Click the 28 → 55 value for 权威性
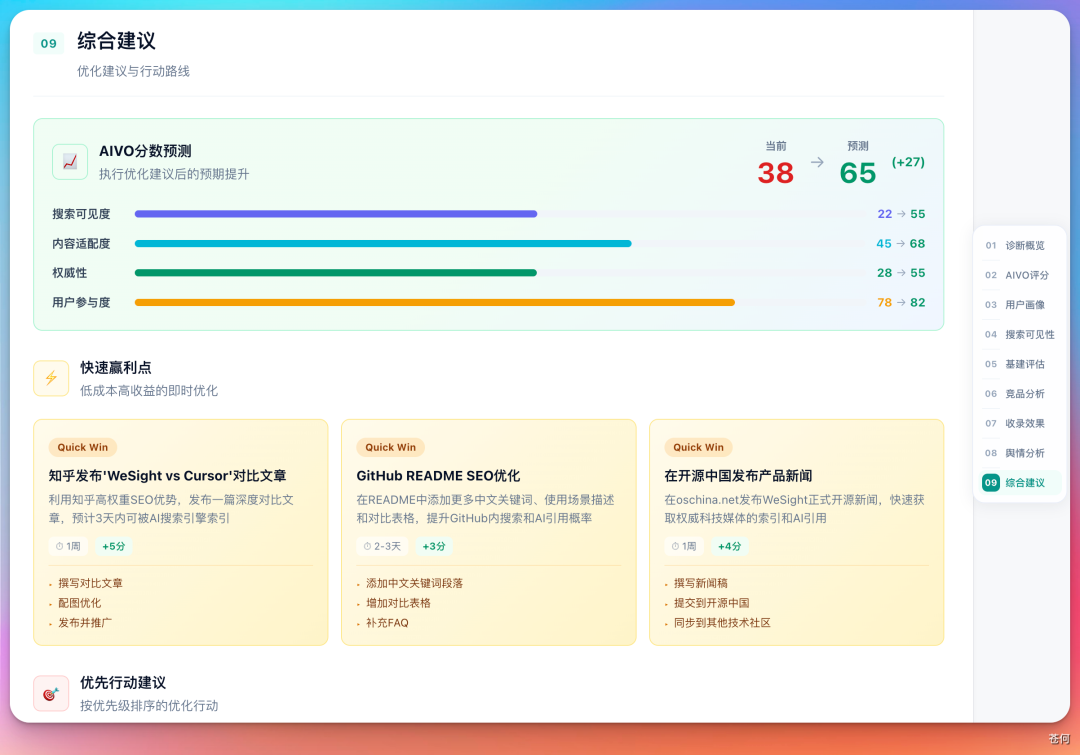 (x=901, y=273)
